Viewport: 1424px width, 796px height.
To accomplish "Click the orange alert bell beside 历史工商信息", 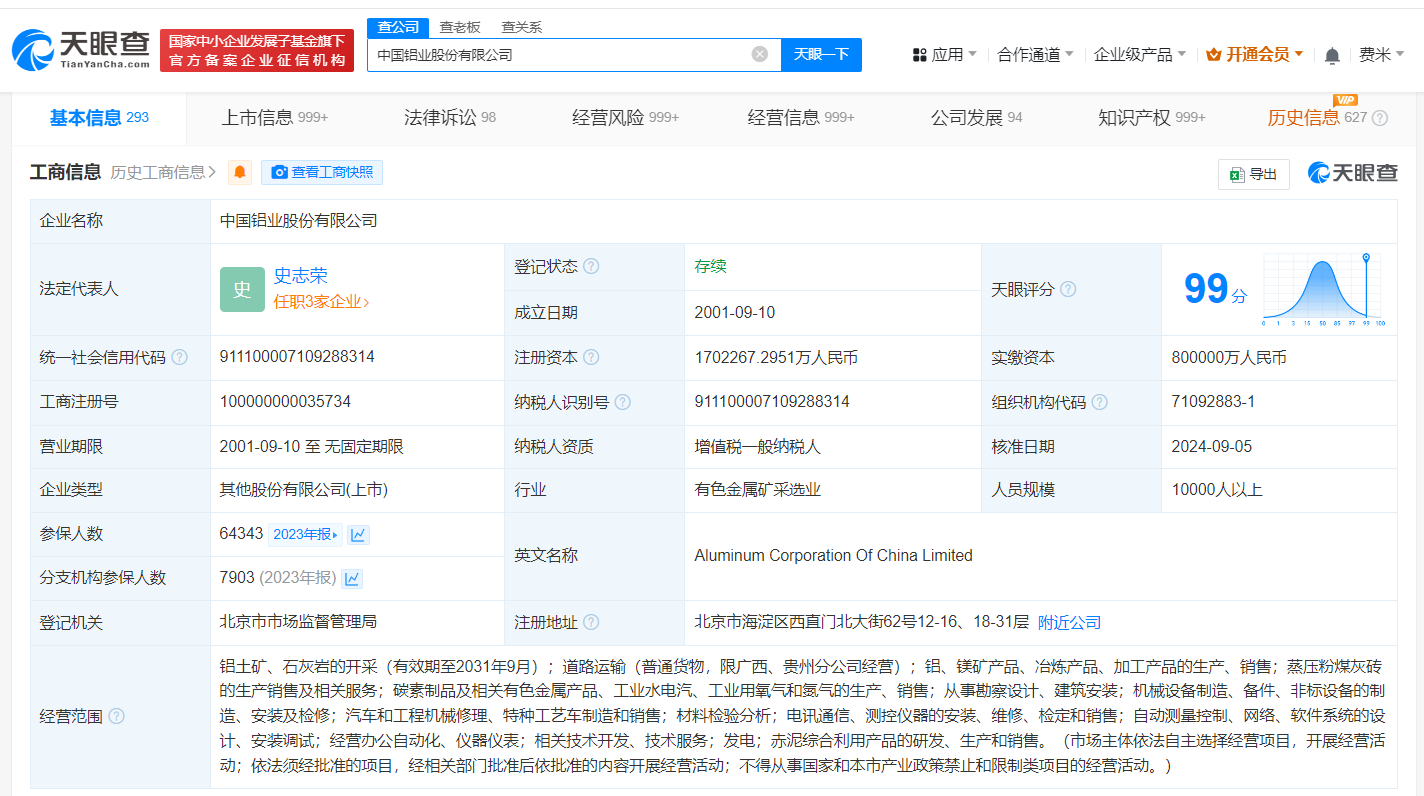I will point(238,172).
